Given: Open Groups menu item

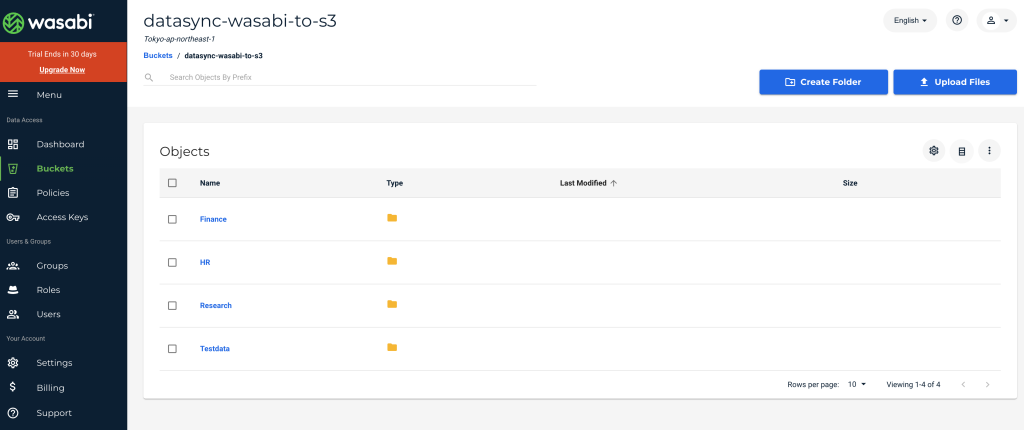Looking at the screenshot, I should click(52, 265).
